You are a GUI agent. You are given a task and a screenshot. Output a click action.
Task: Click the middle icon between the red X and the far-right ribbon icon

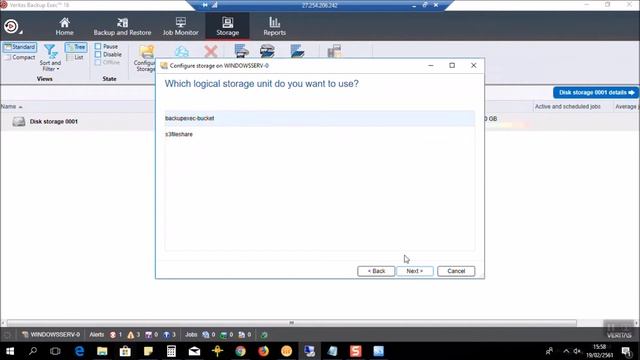pos(267,51)
